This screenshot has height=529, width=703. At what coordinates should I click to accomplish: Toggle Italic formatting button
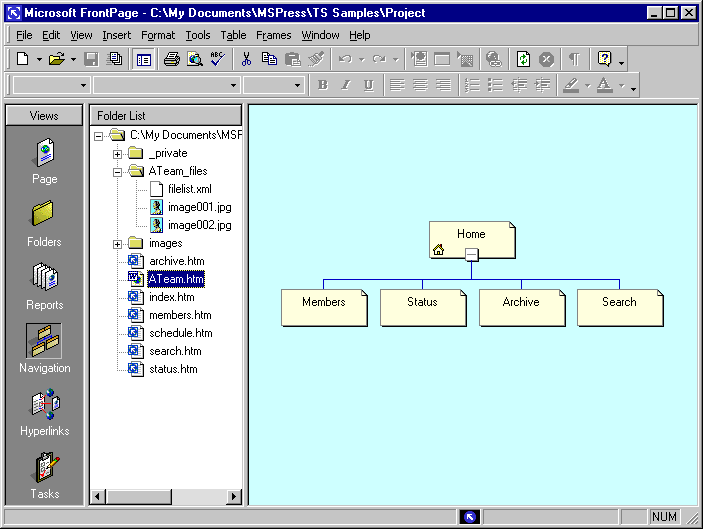346,85
